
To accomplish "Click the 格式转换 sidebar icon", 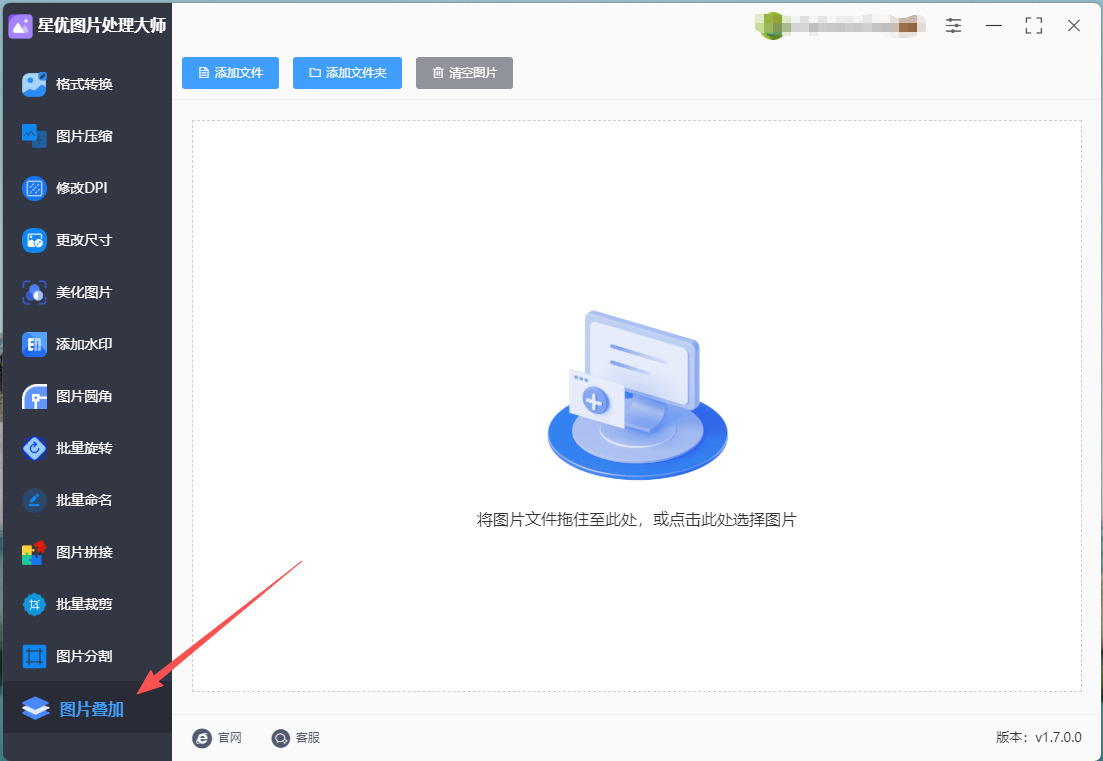I will pos(34,84).
